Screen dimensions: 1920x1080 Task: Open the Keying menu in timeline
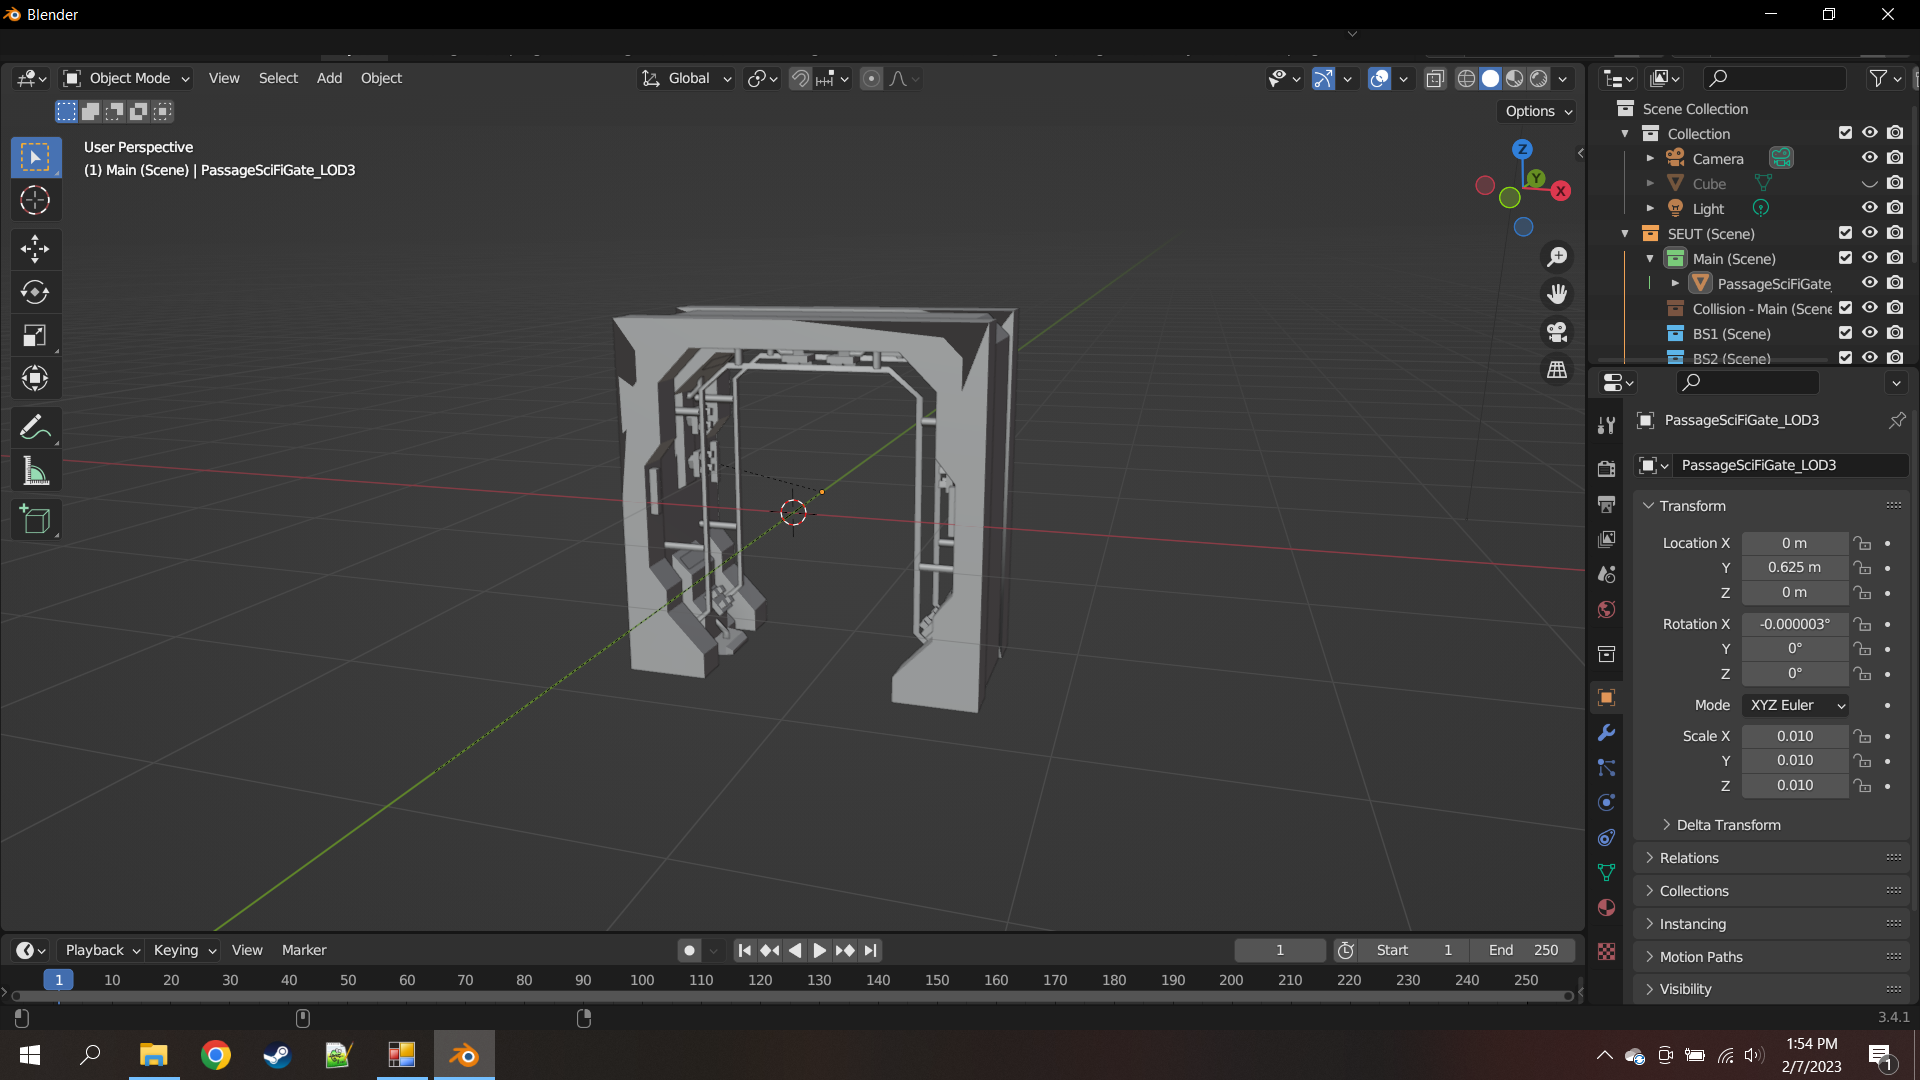pyautogui.click(x=185, y=950)
